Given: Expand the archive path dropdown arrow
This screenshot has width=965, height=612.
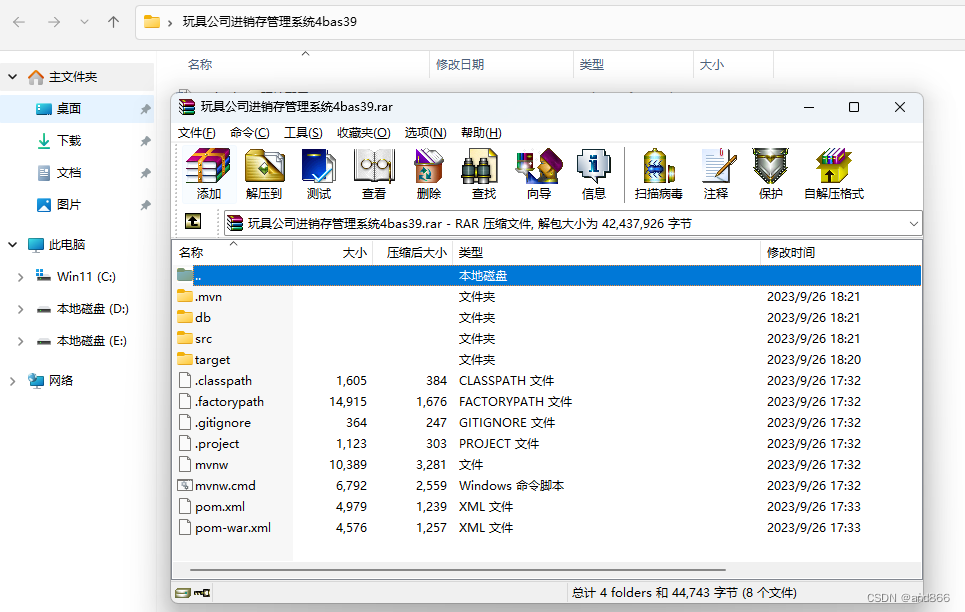Looking at the screenshot, I should (x=914, y=223).
